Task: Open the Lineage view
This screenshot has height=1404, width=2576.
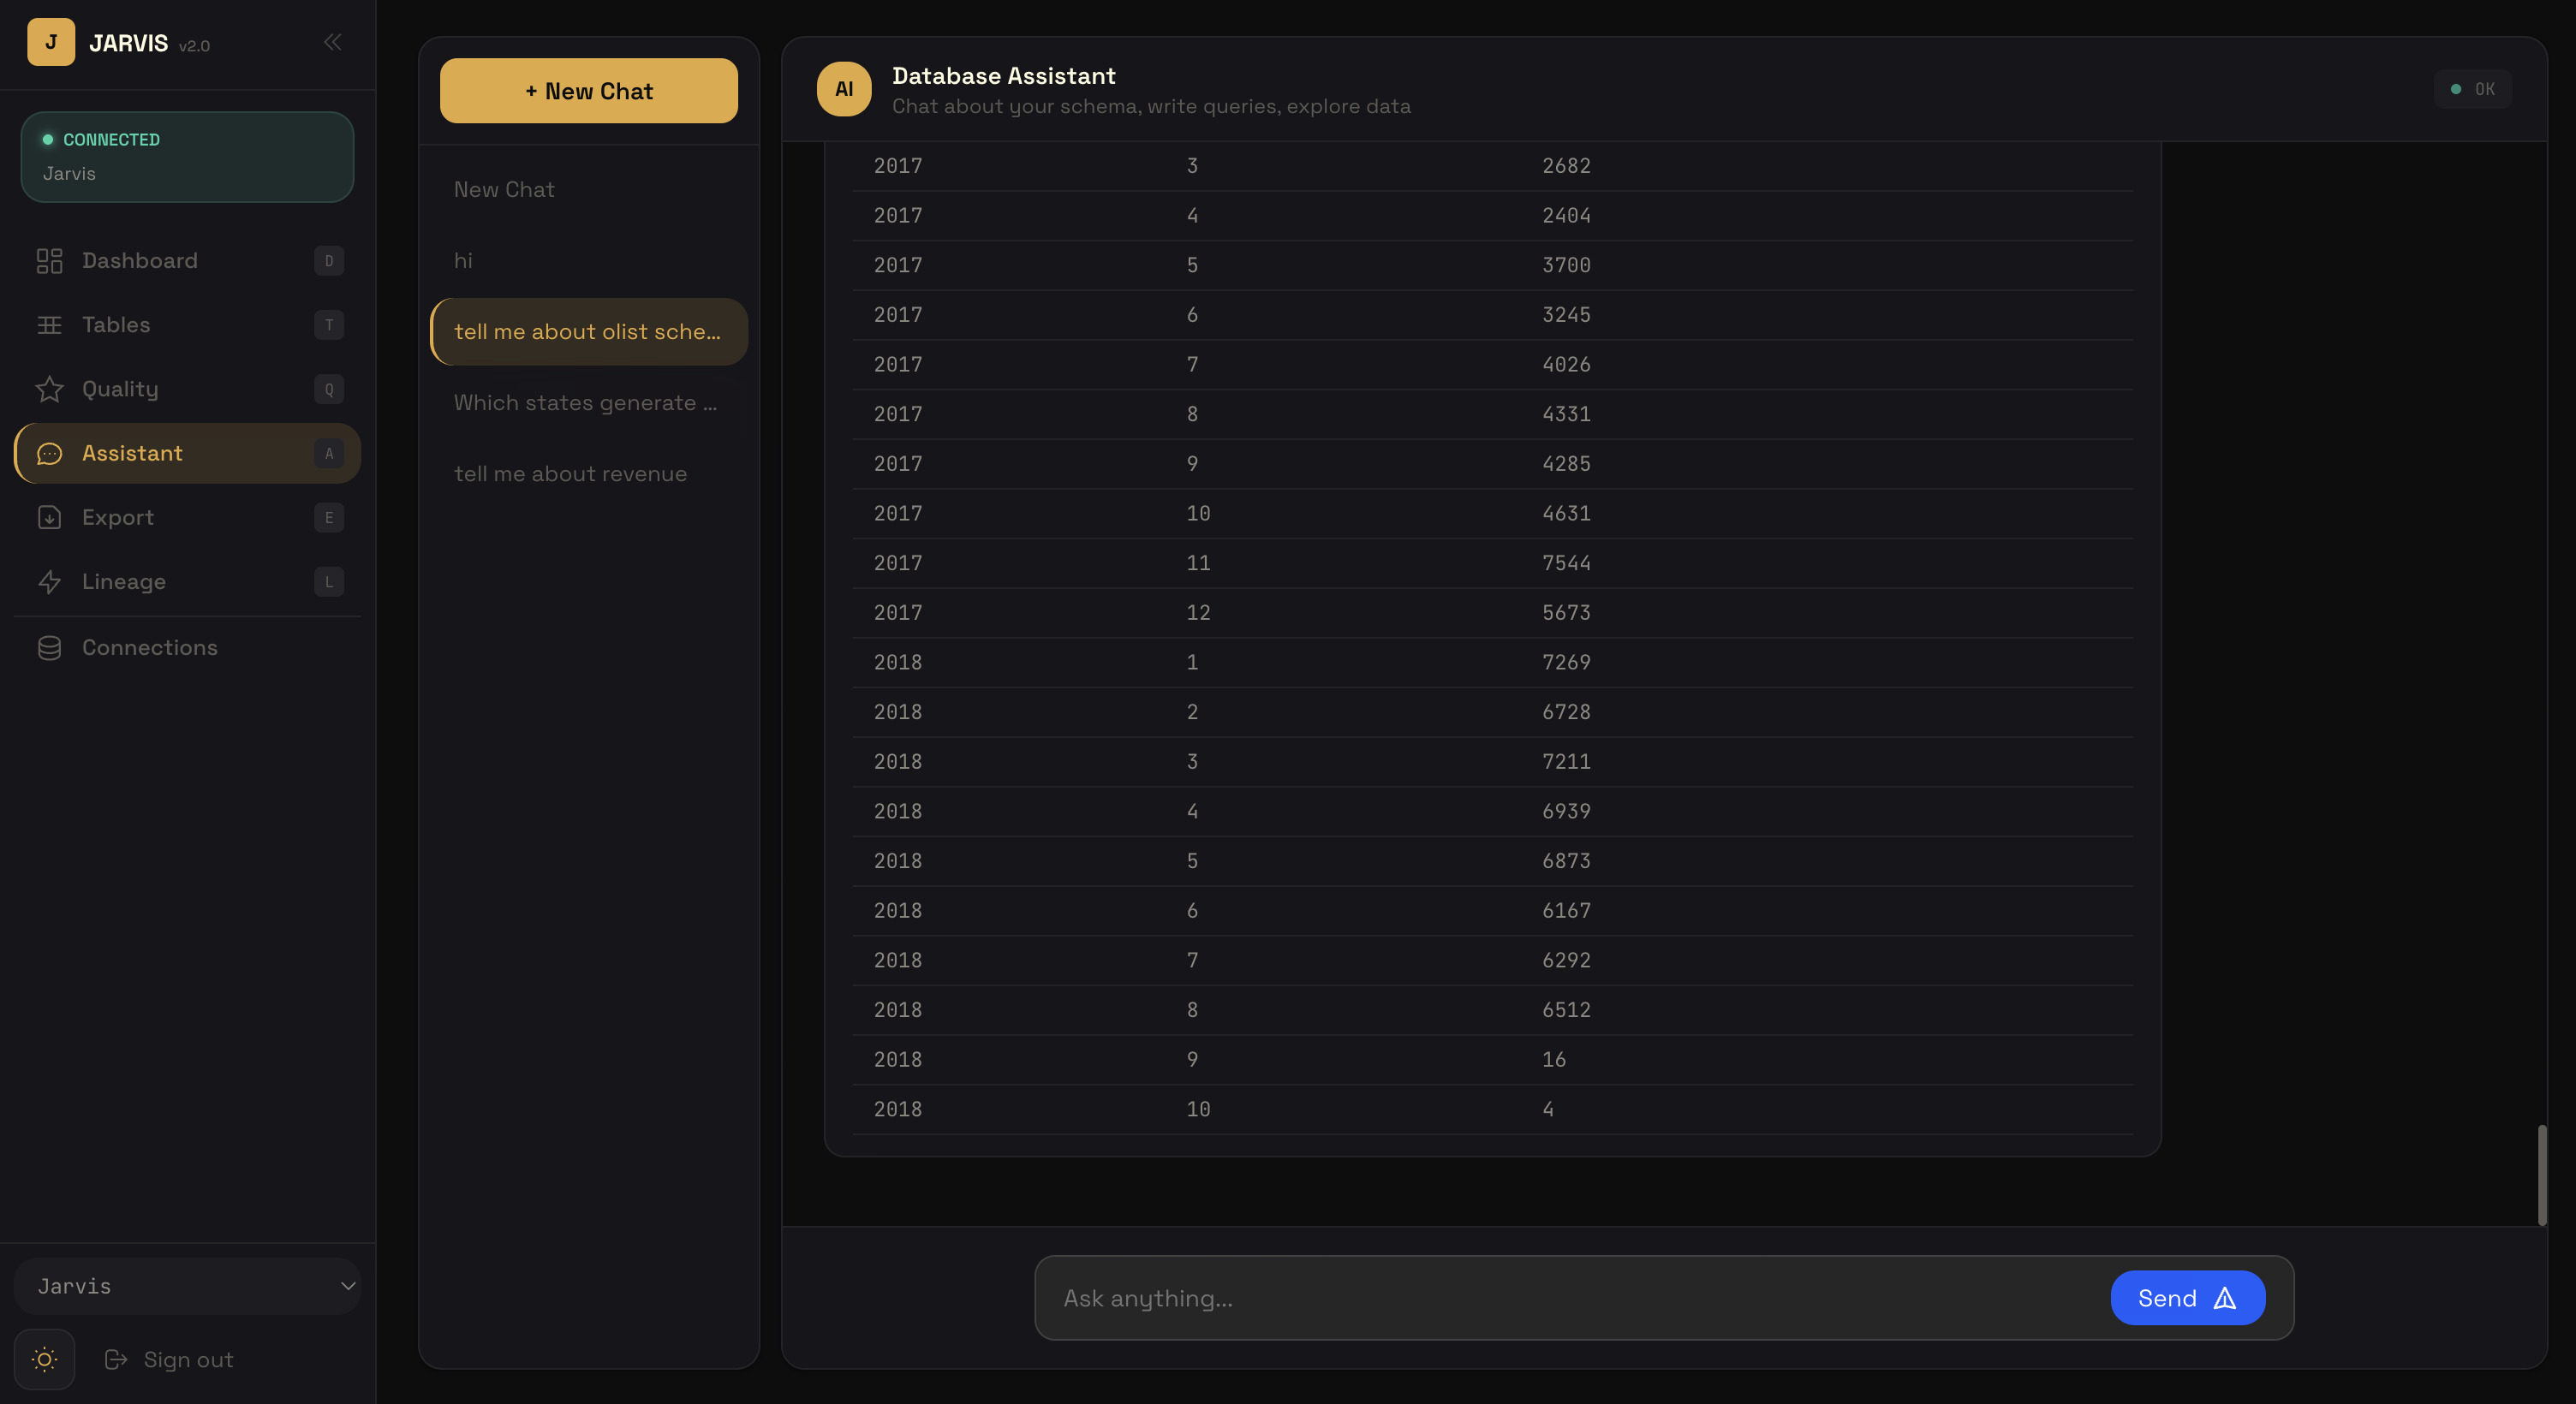Action: coord(188,582)
